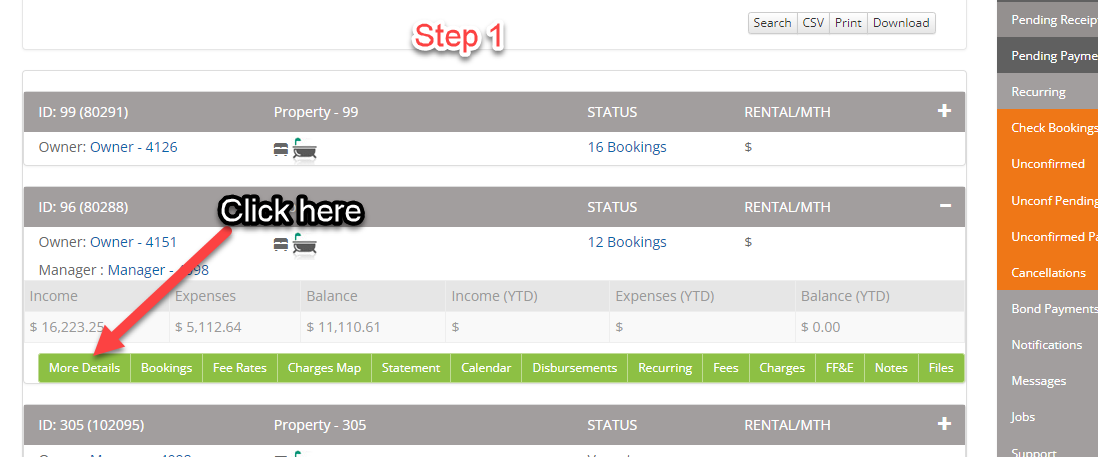Viewport: 1098px width, 457px height.
Task: Expand the ID: 99 property row
Action: [944, 111]
